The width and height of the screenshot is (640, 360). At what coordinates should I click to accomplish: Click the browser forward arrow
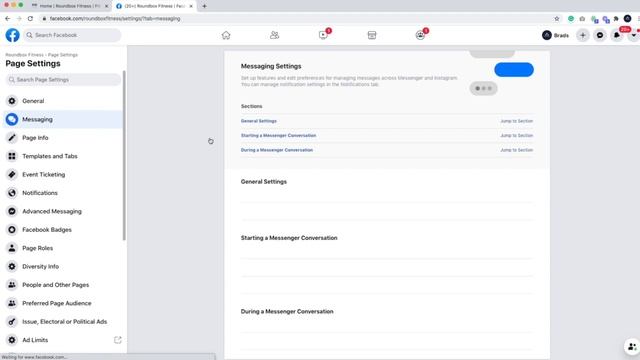19,18
